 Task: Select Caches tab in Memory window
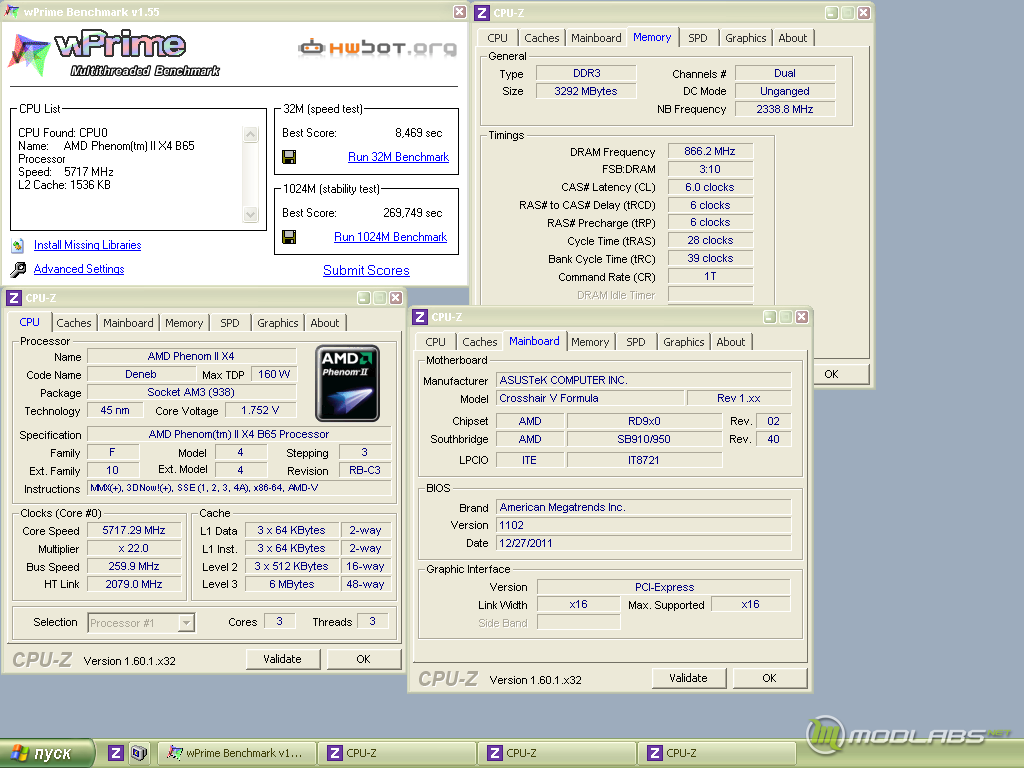(x=542, y=38)
